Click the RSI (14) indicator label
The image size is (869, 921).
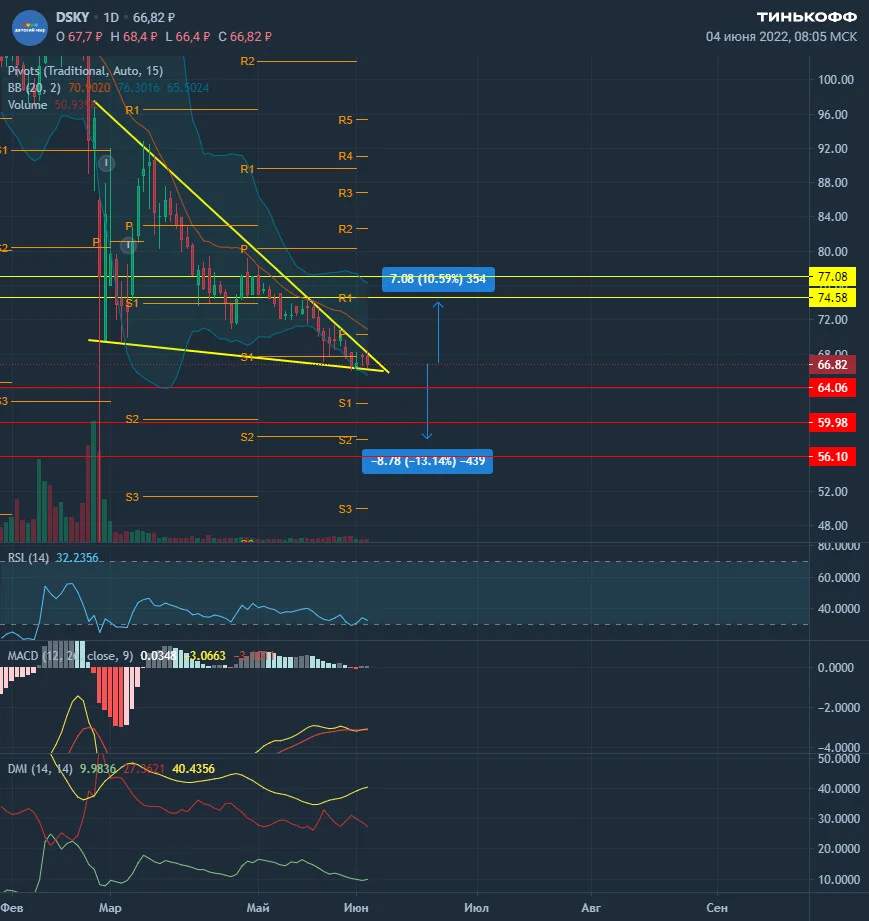(28, 557)
